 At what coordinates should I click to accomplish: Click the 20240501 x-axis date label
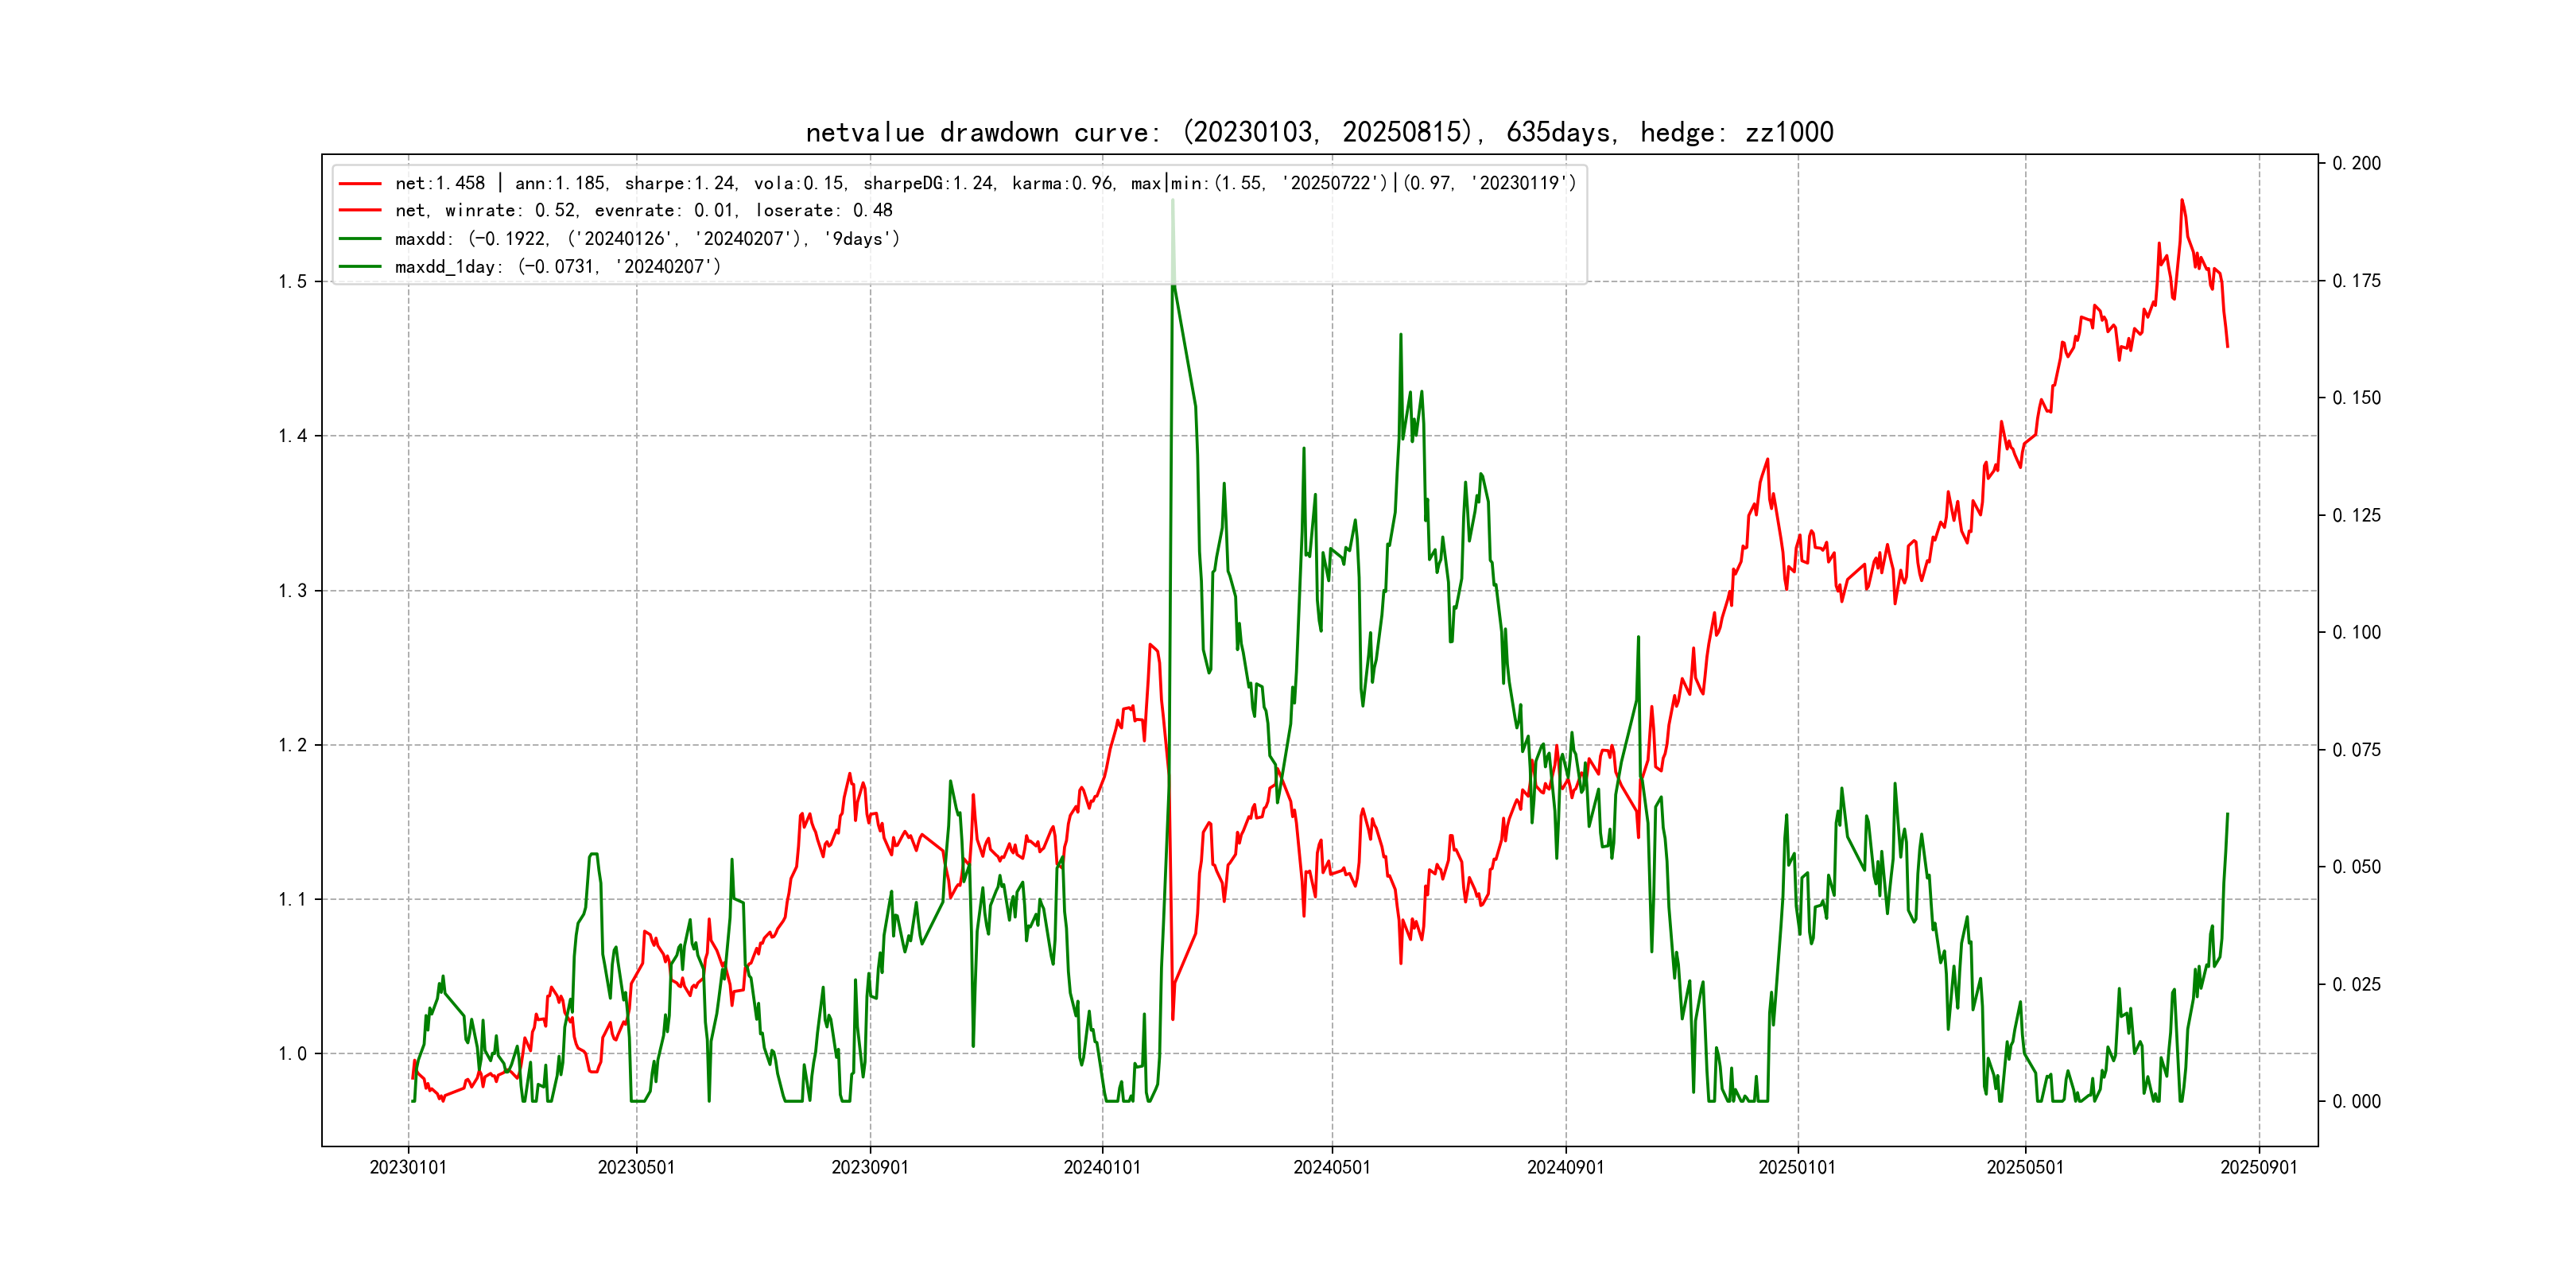pos(1332,1167)
